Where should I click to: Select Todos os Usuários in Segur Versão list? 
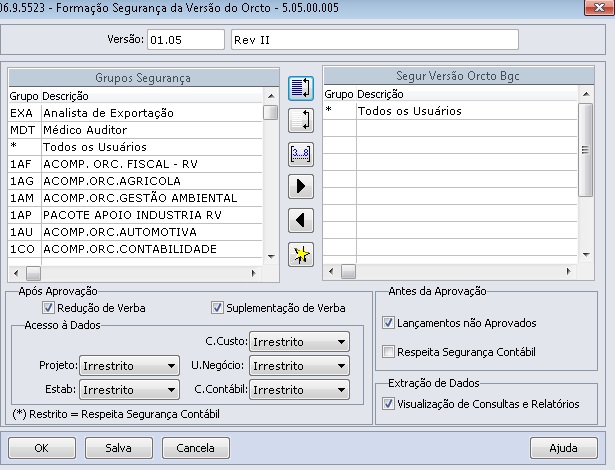(x=450, y=111)
